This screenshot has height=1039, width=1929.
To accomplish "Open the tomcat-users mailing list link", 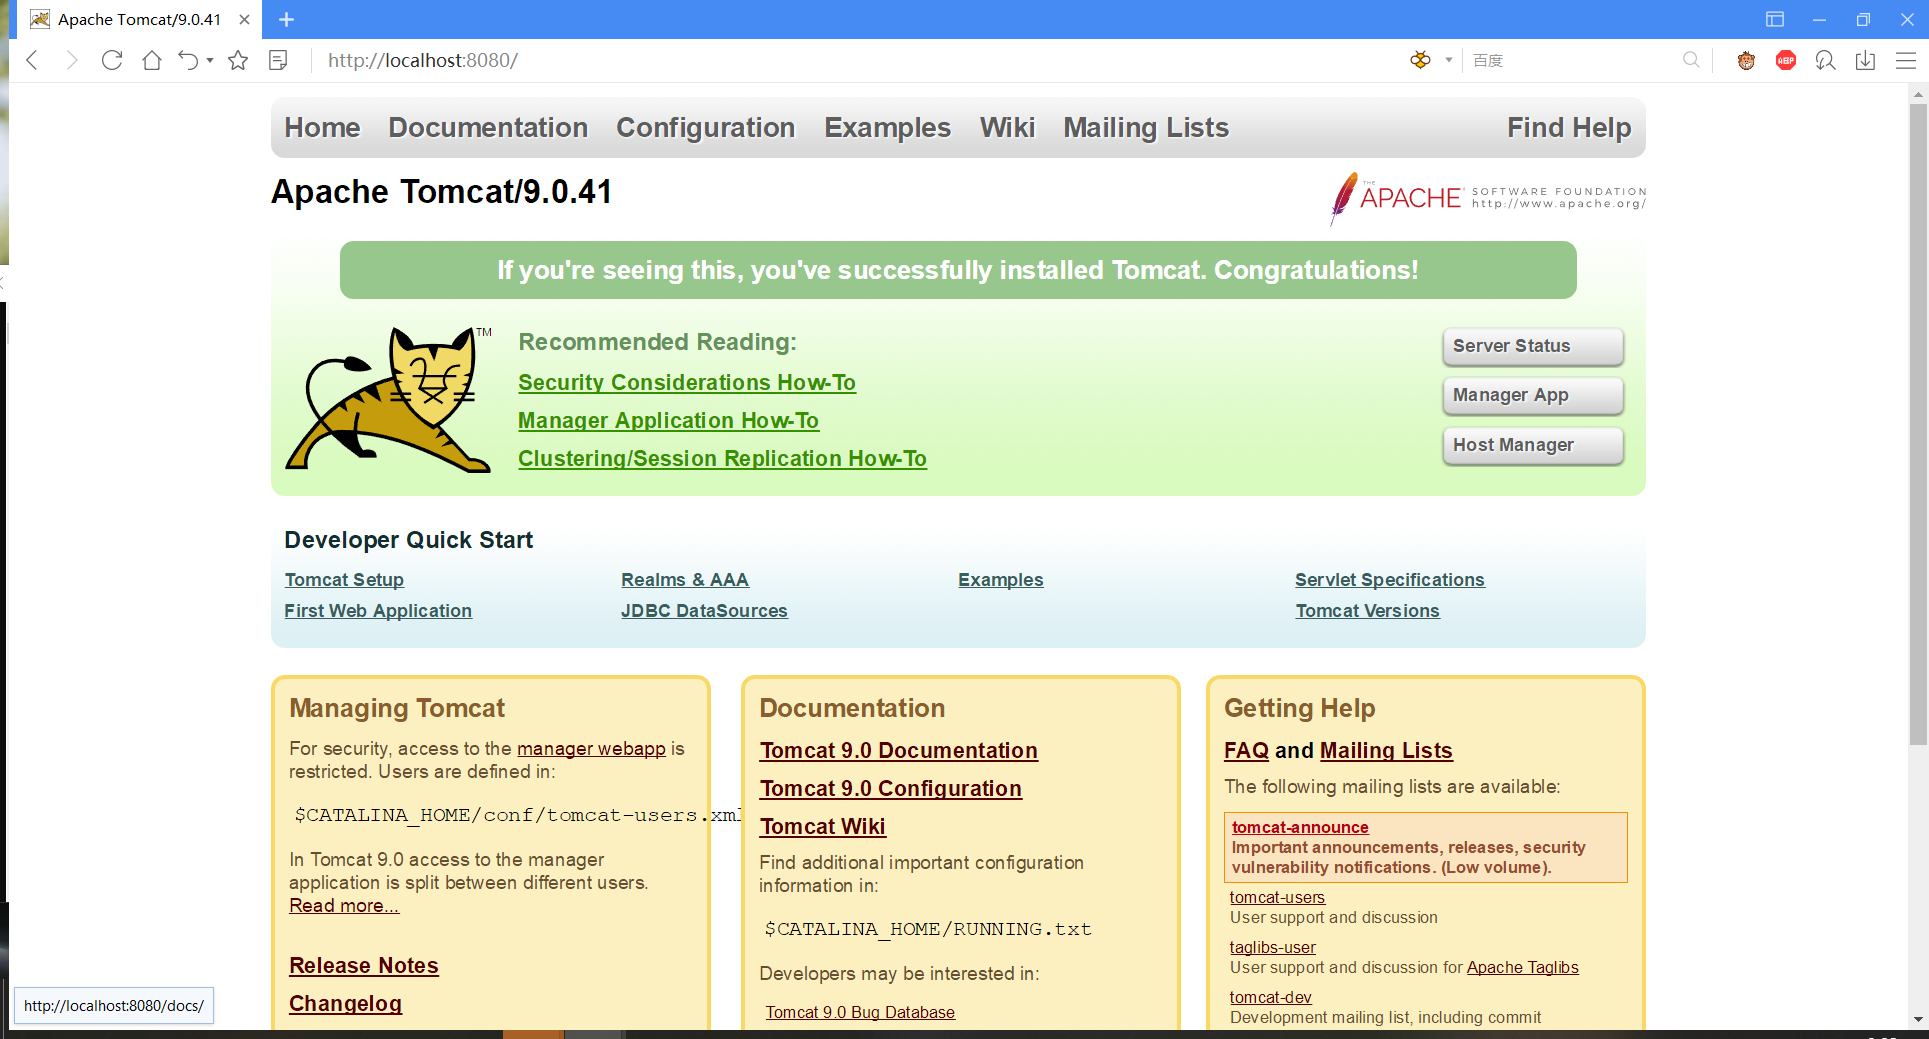I will point(1277,898).
